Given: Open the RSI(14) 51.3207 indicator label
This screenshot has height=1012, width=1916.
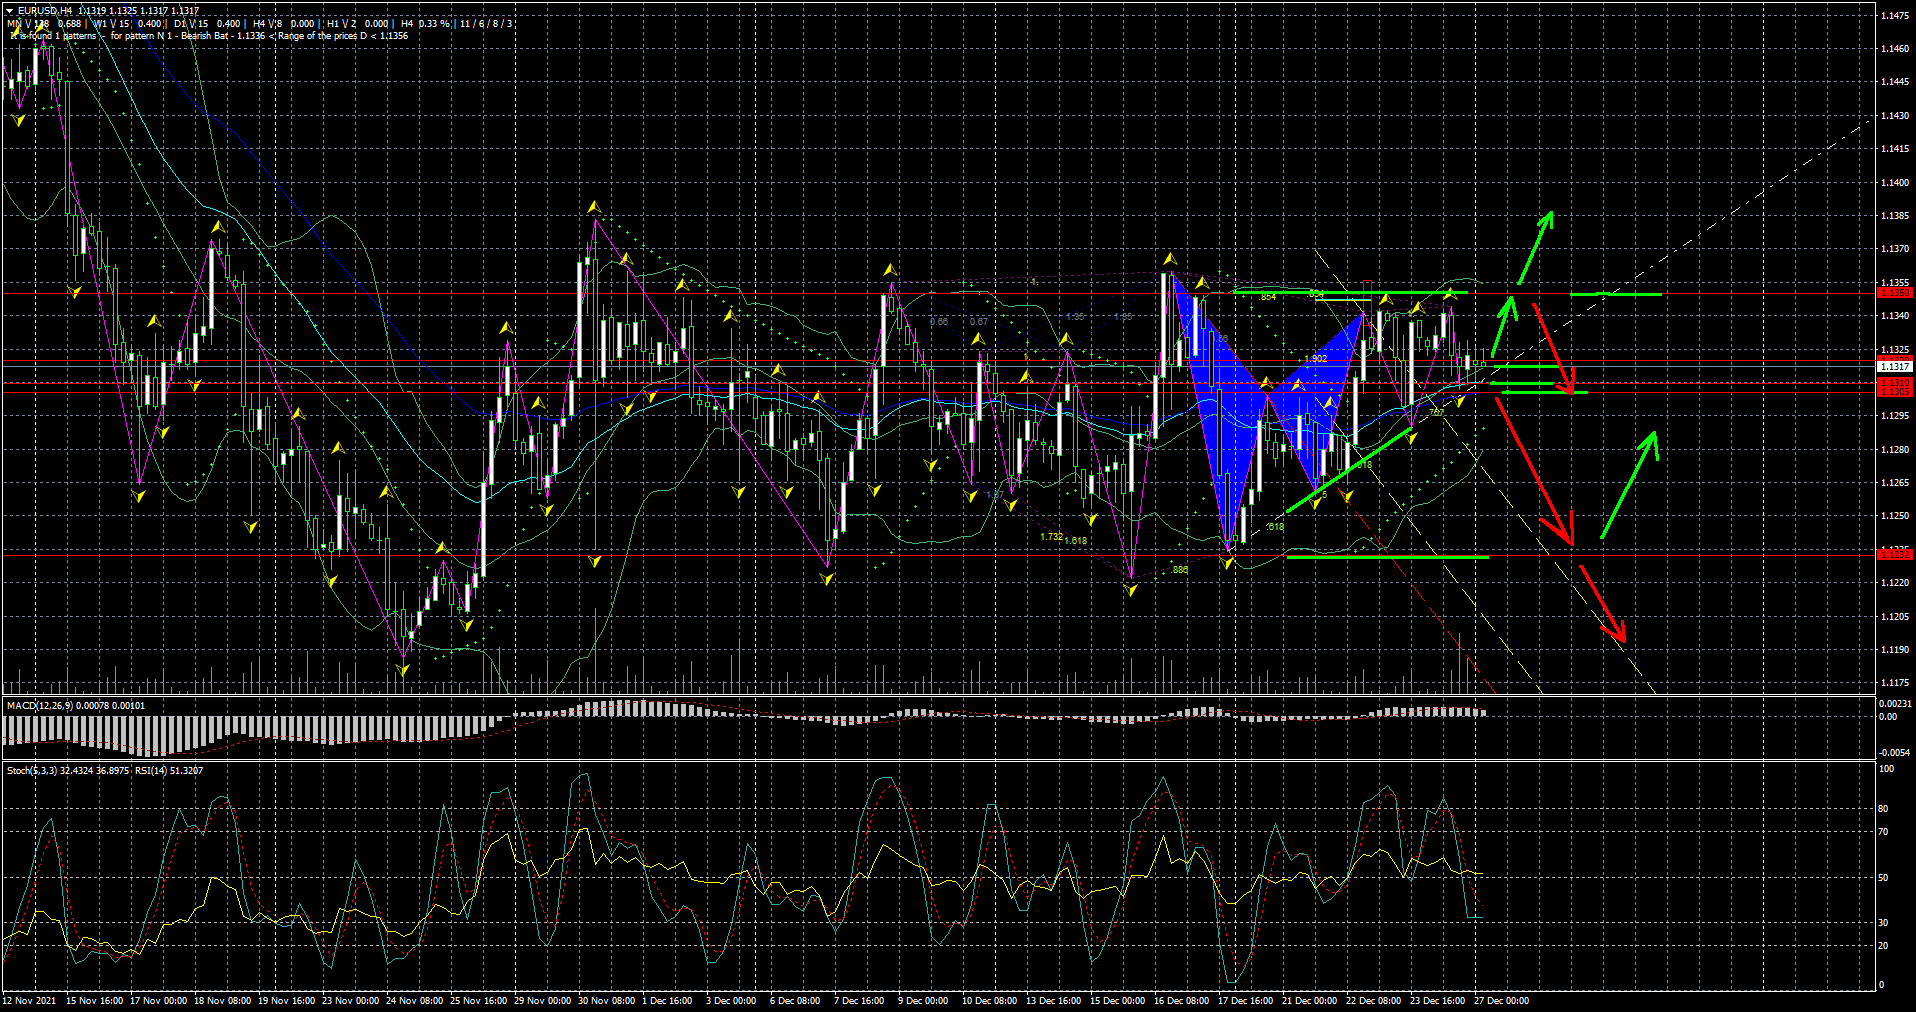Looking at the screenshot, I should 169,771.
